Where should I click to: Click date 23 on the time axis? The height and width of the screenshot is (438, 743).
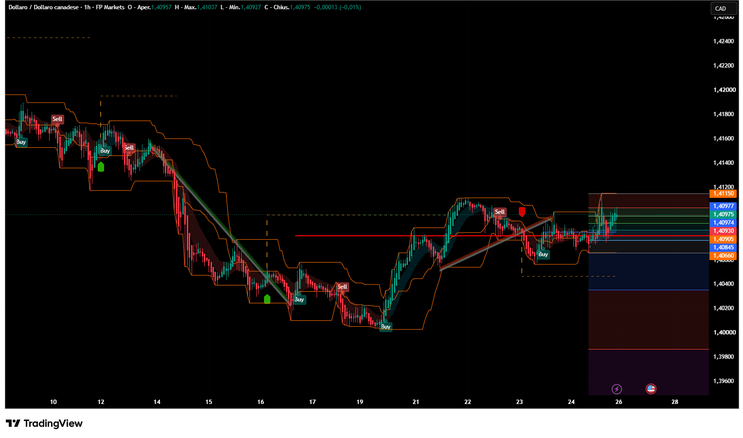tap(519, 402)
